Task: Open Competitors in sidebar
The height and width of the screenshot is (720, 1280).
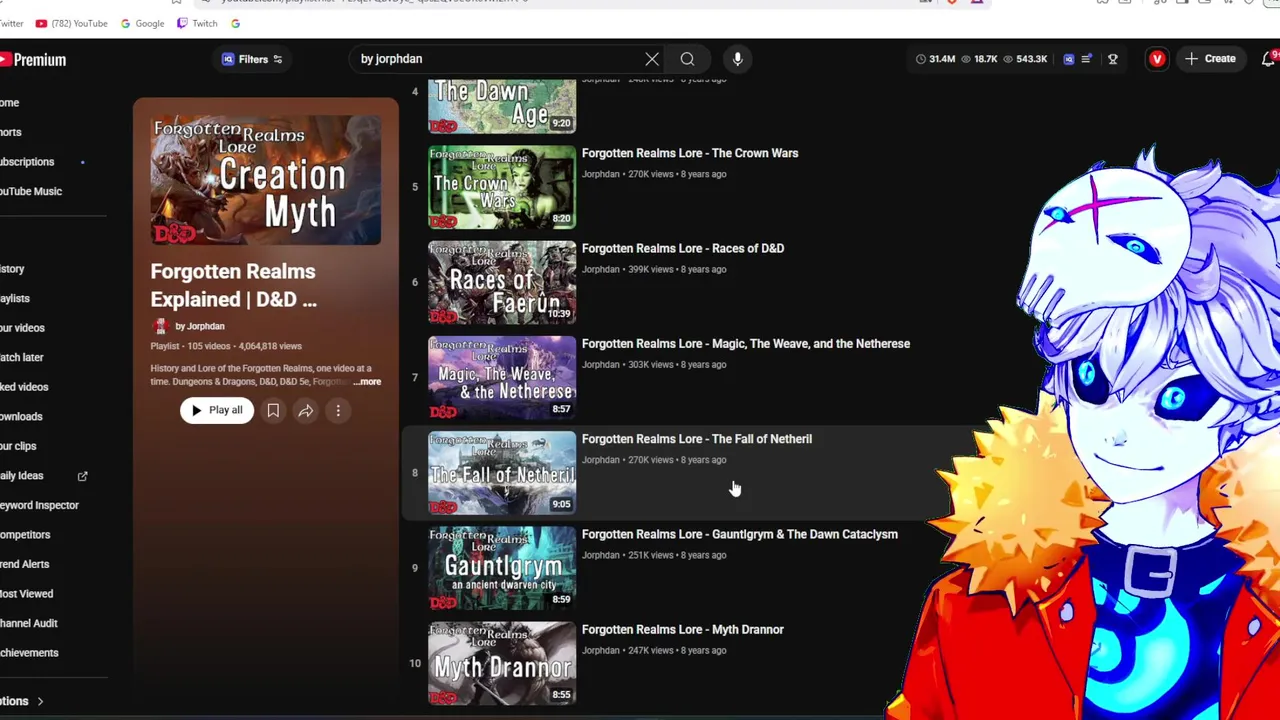Action: [25, 534]
